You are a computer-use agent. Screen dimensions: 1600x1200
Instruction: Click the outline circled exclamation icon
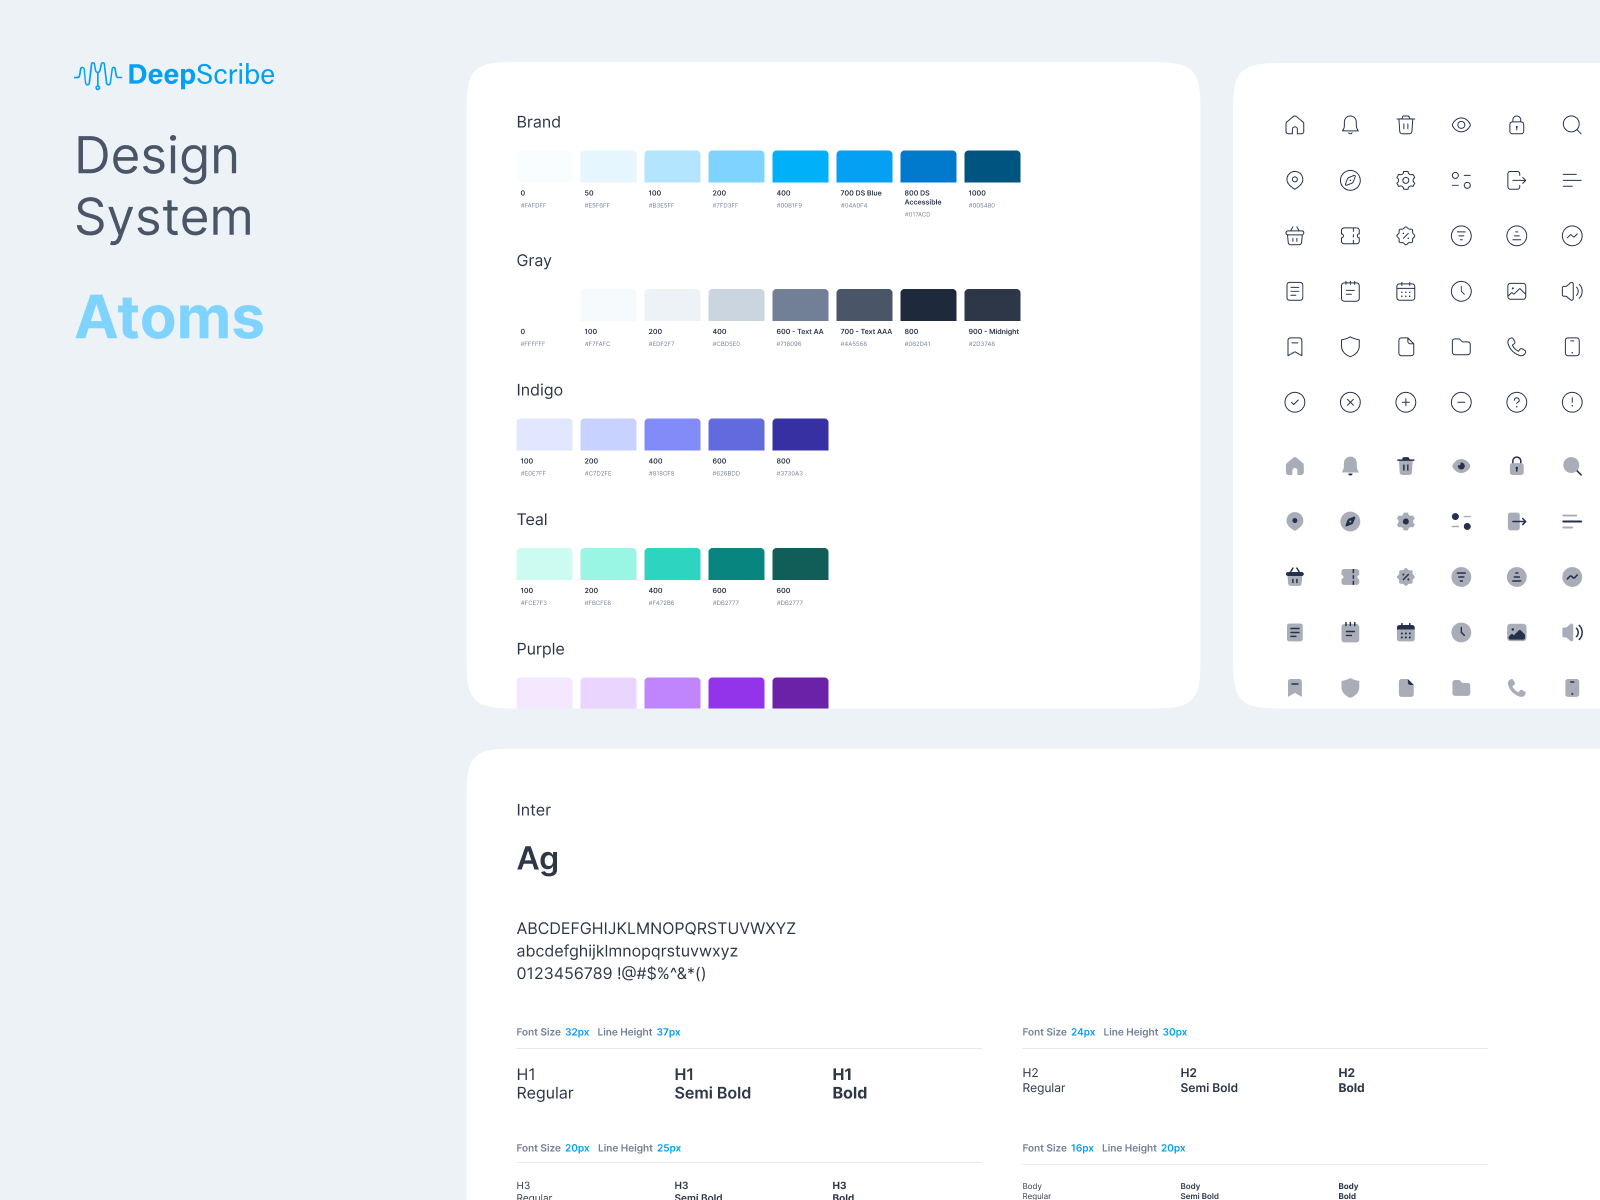[1572, 402]
